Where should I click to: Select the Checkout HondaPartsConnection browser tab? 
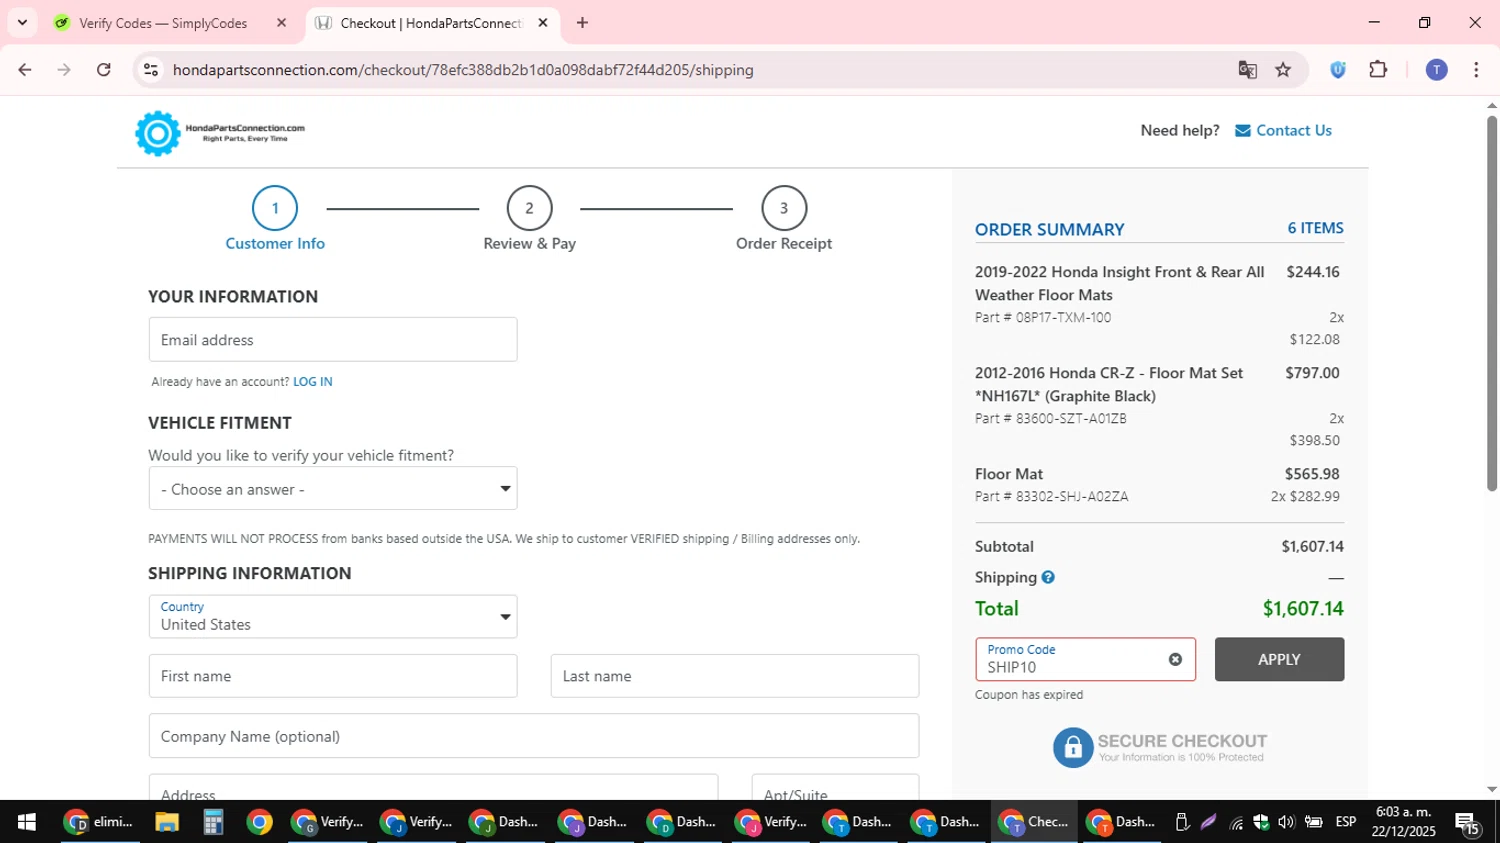(432, 23)
